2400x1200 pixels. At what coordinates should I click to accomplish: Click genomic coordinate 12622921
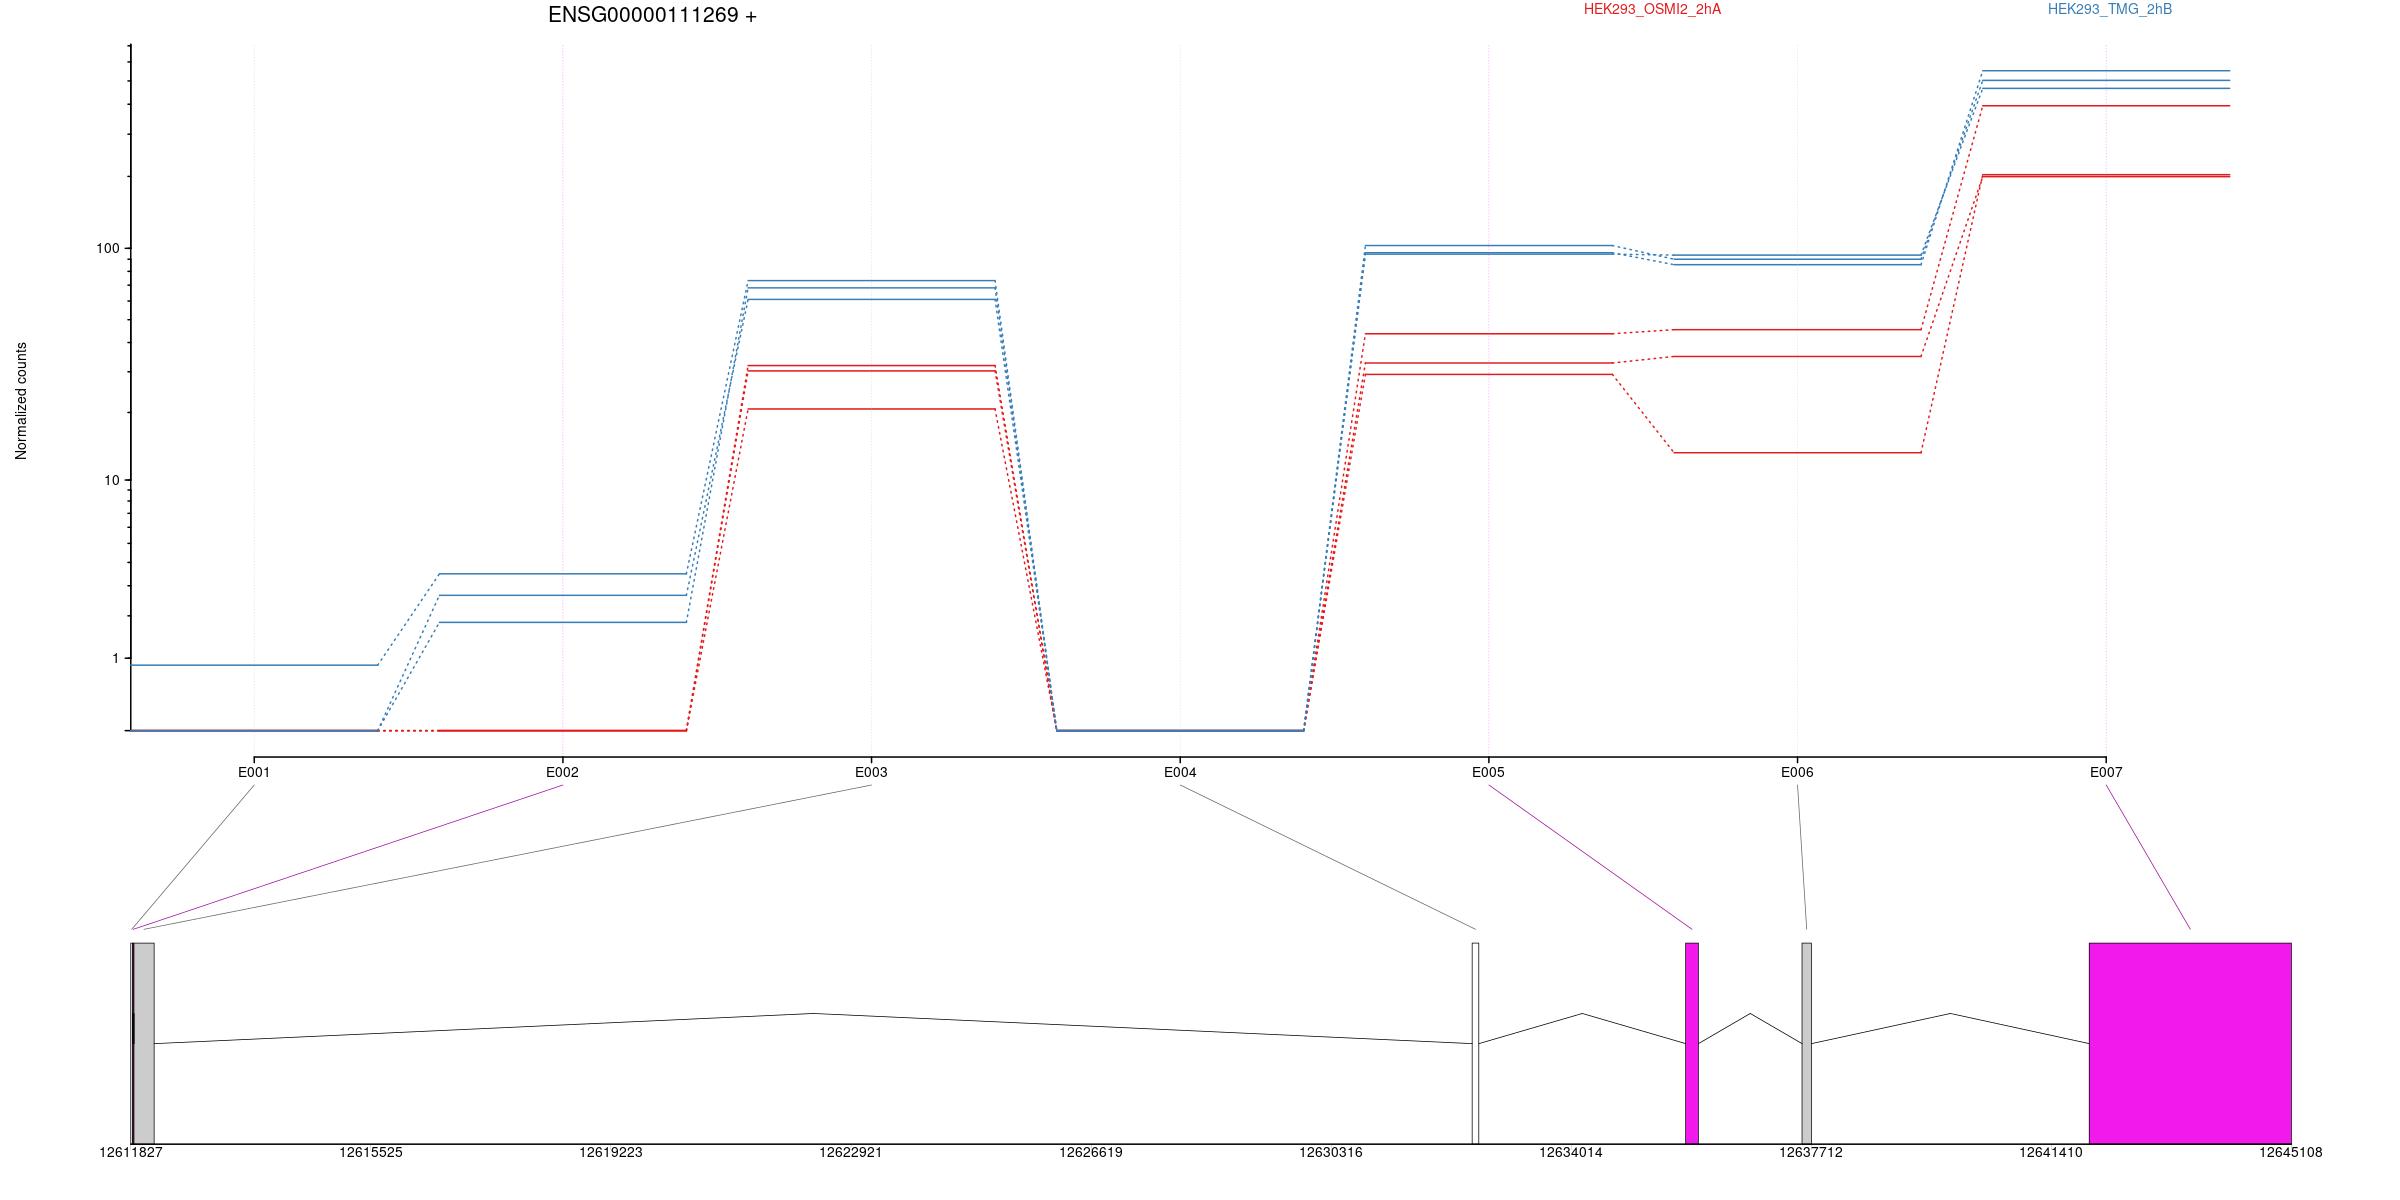pos(851,1152)
